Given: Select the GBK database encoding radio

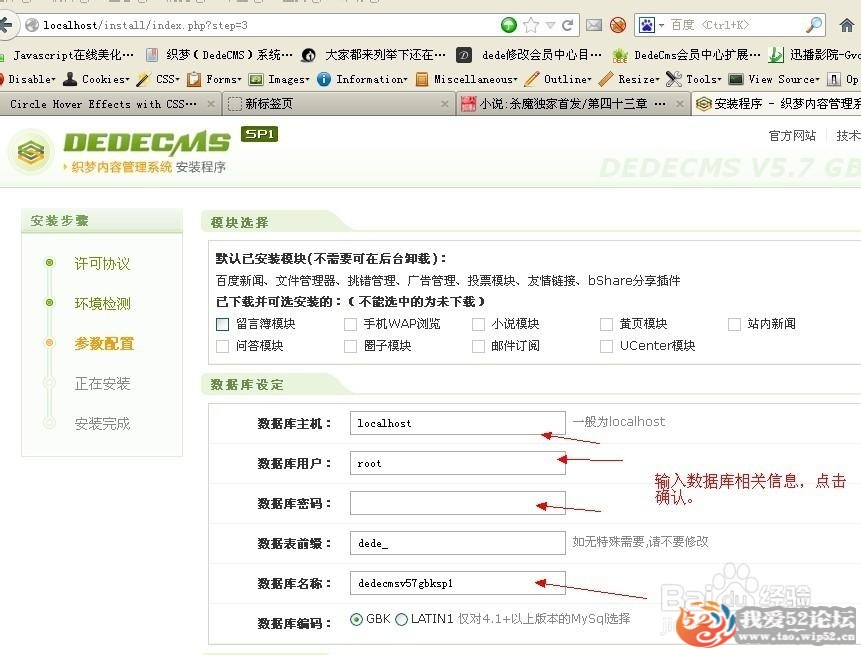Looking at the screenshot, I should pyautogui.click(x=356, y=620).
